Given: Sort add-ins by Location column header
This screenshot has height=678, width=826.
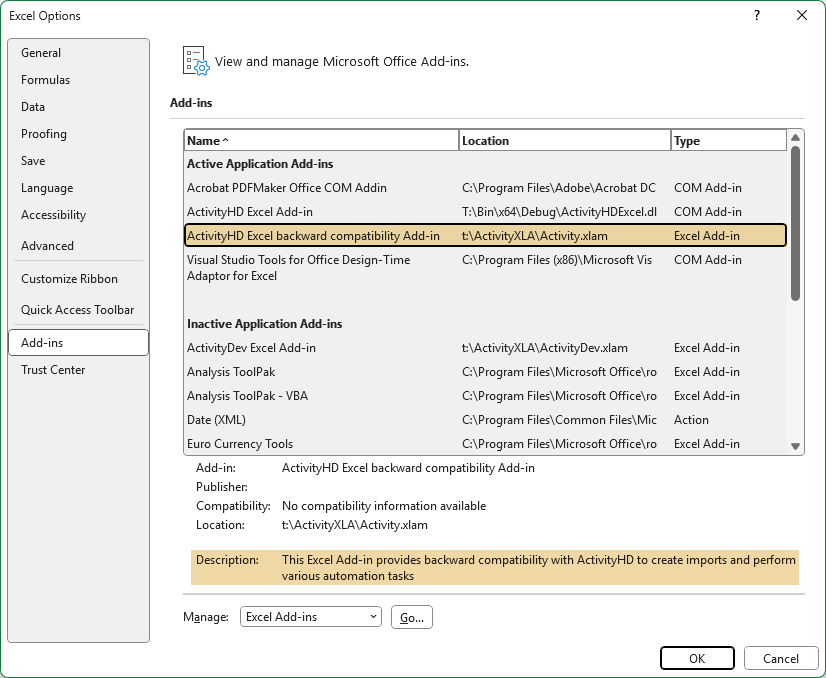Looking at the screenshot, I should pos(565,141).
